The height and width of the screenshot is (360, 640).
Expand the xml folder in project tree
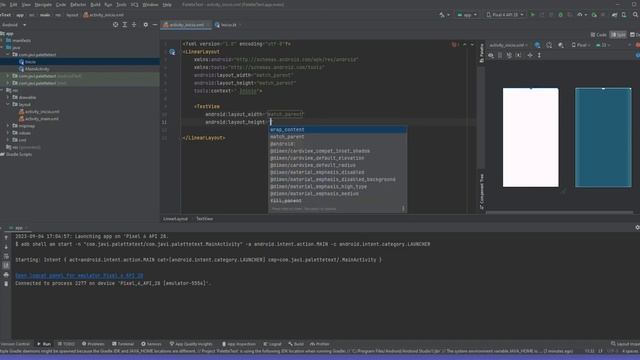click(x=8, y=140)
